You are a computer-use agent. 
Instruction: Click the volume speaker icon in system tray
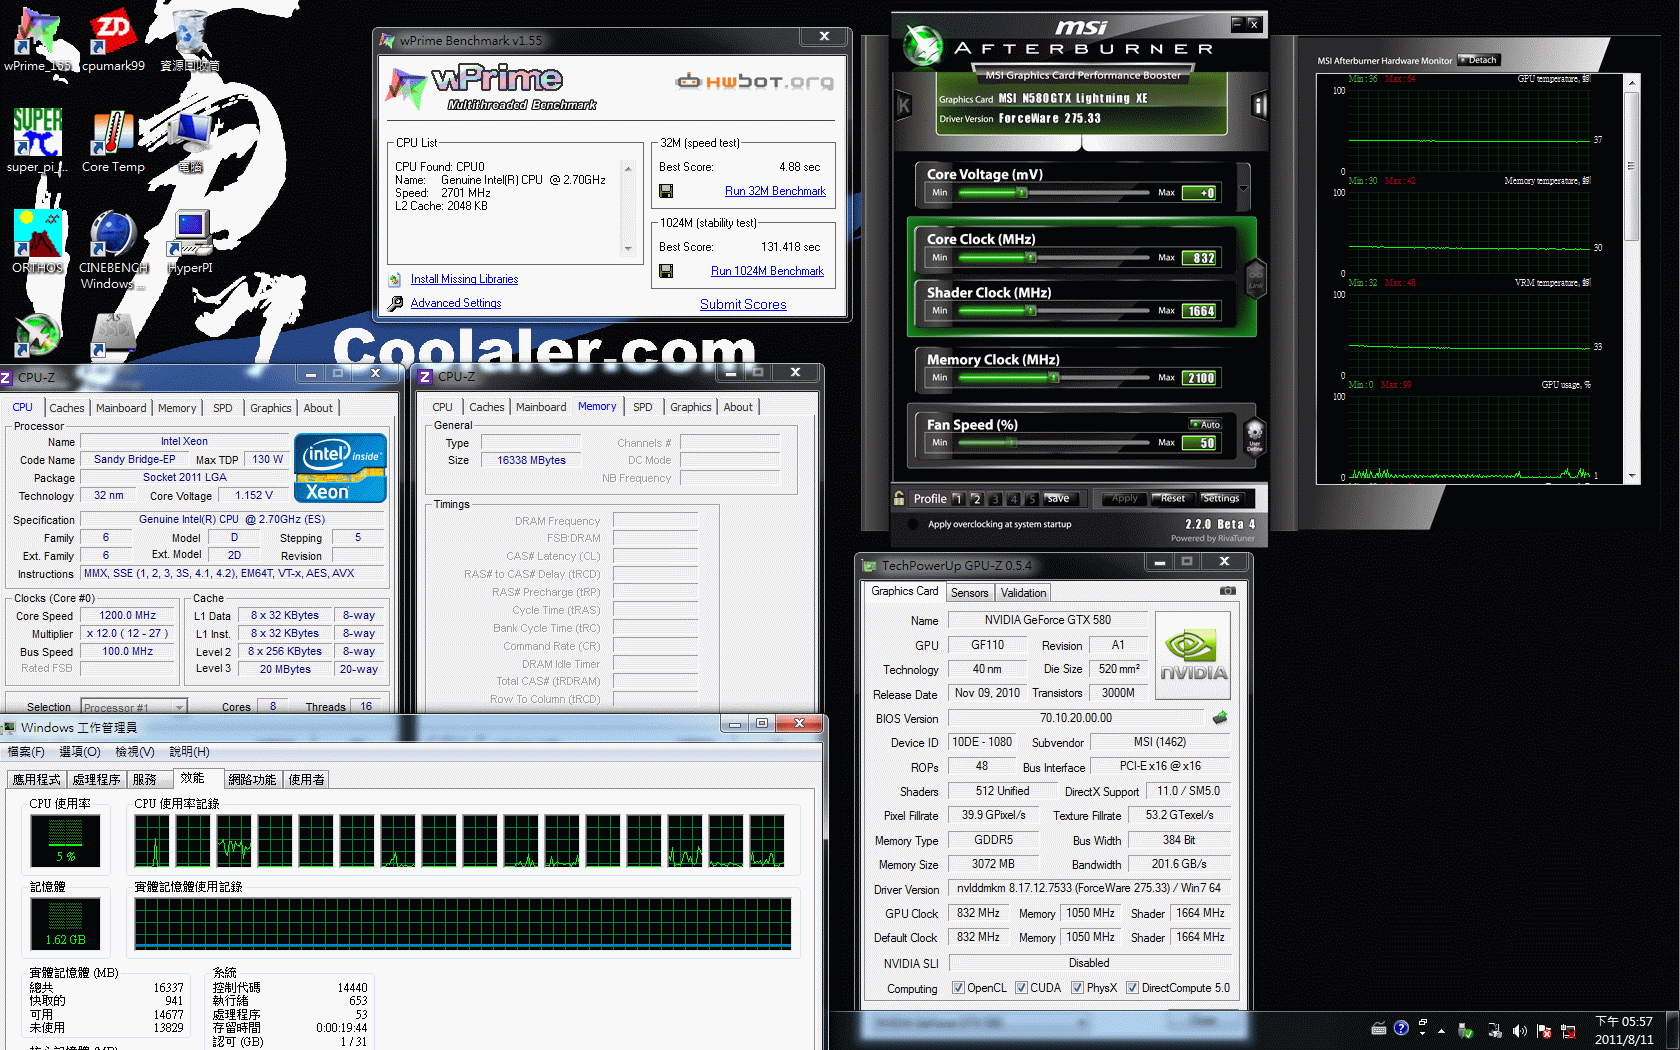(1519, 1031)
